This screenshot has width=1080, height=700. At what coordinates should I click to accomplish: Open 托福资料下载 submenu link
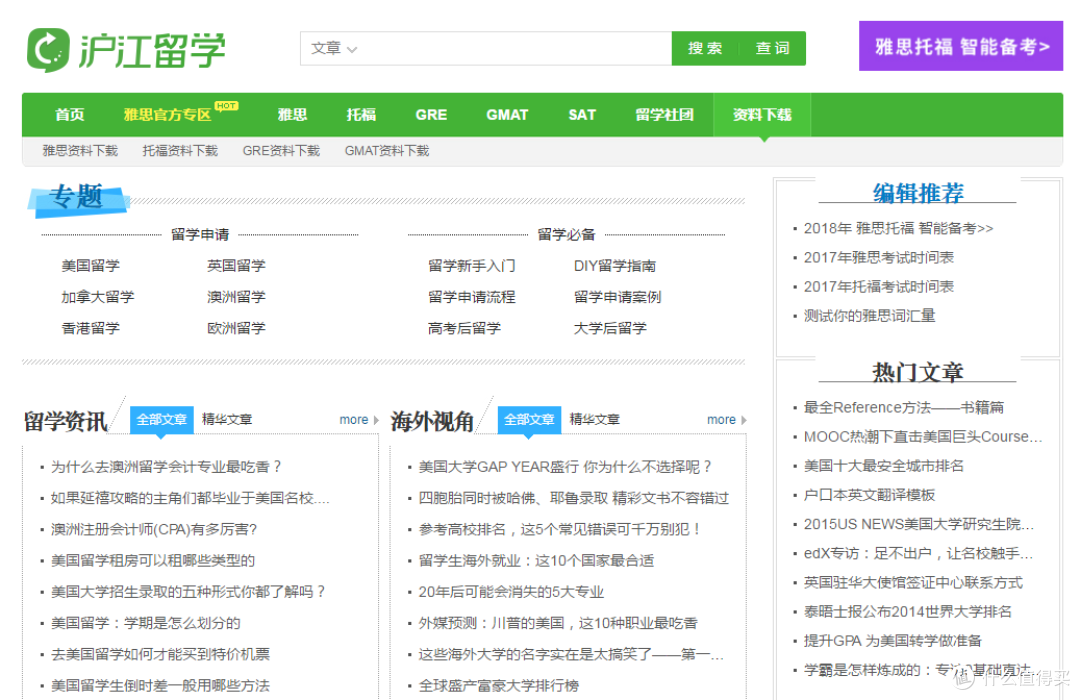(x=180, y=151)
